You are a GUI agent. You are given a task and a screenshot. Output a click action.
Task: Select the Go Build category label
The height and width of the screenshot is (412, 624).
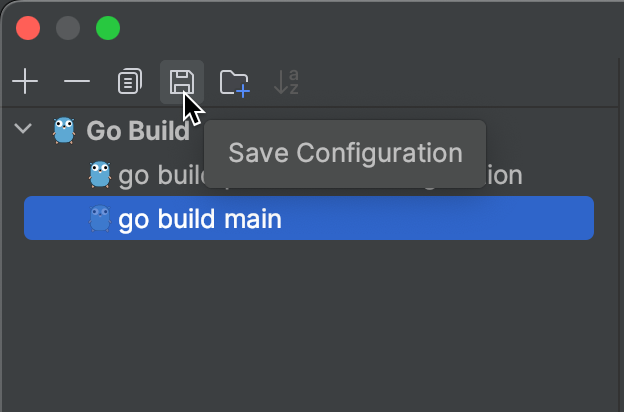click(x=138, y=131)
